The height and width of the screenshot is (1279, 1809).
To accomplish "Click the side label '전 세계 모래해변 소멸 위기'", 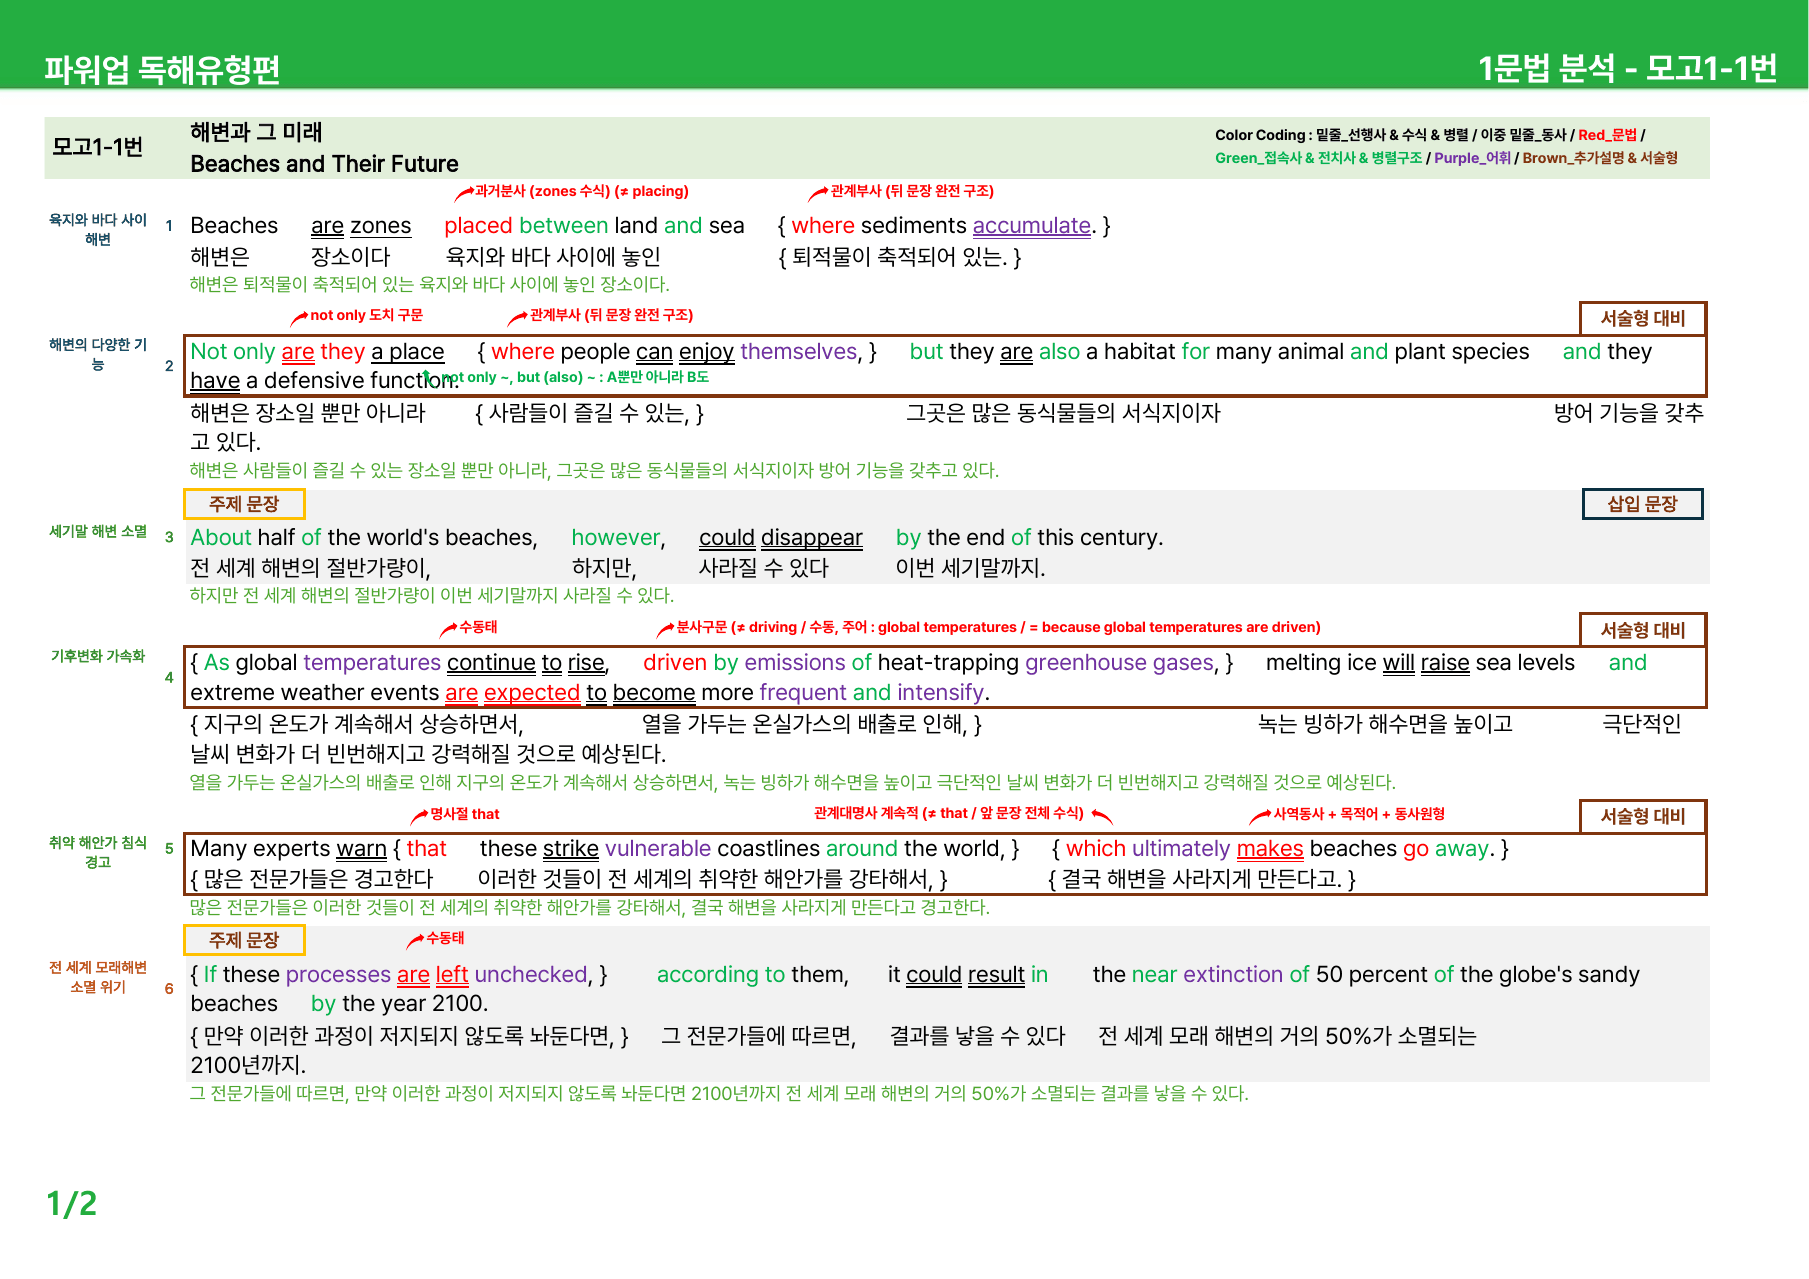I will [x=98, y=977].
